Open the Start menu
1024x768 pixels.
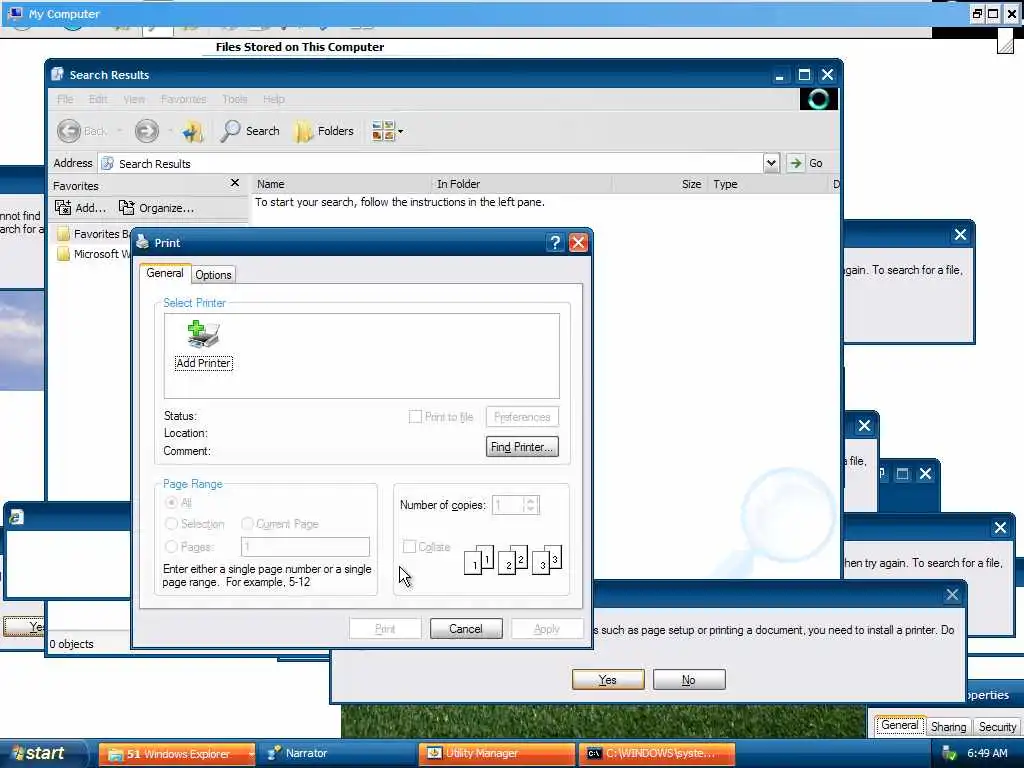pos(43,754)
